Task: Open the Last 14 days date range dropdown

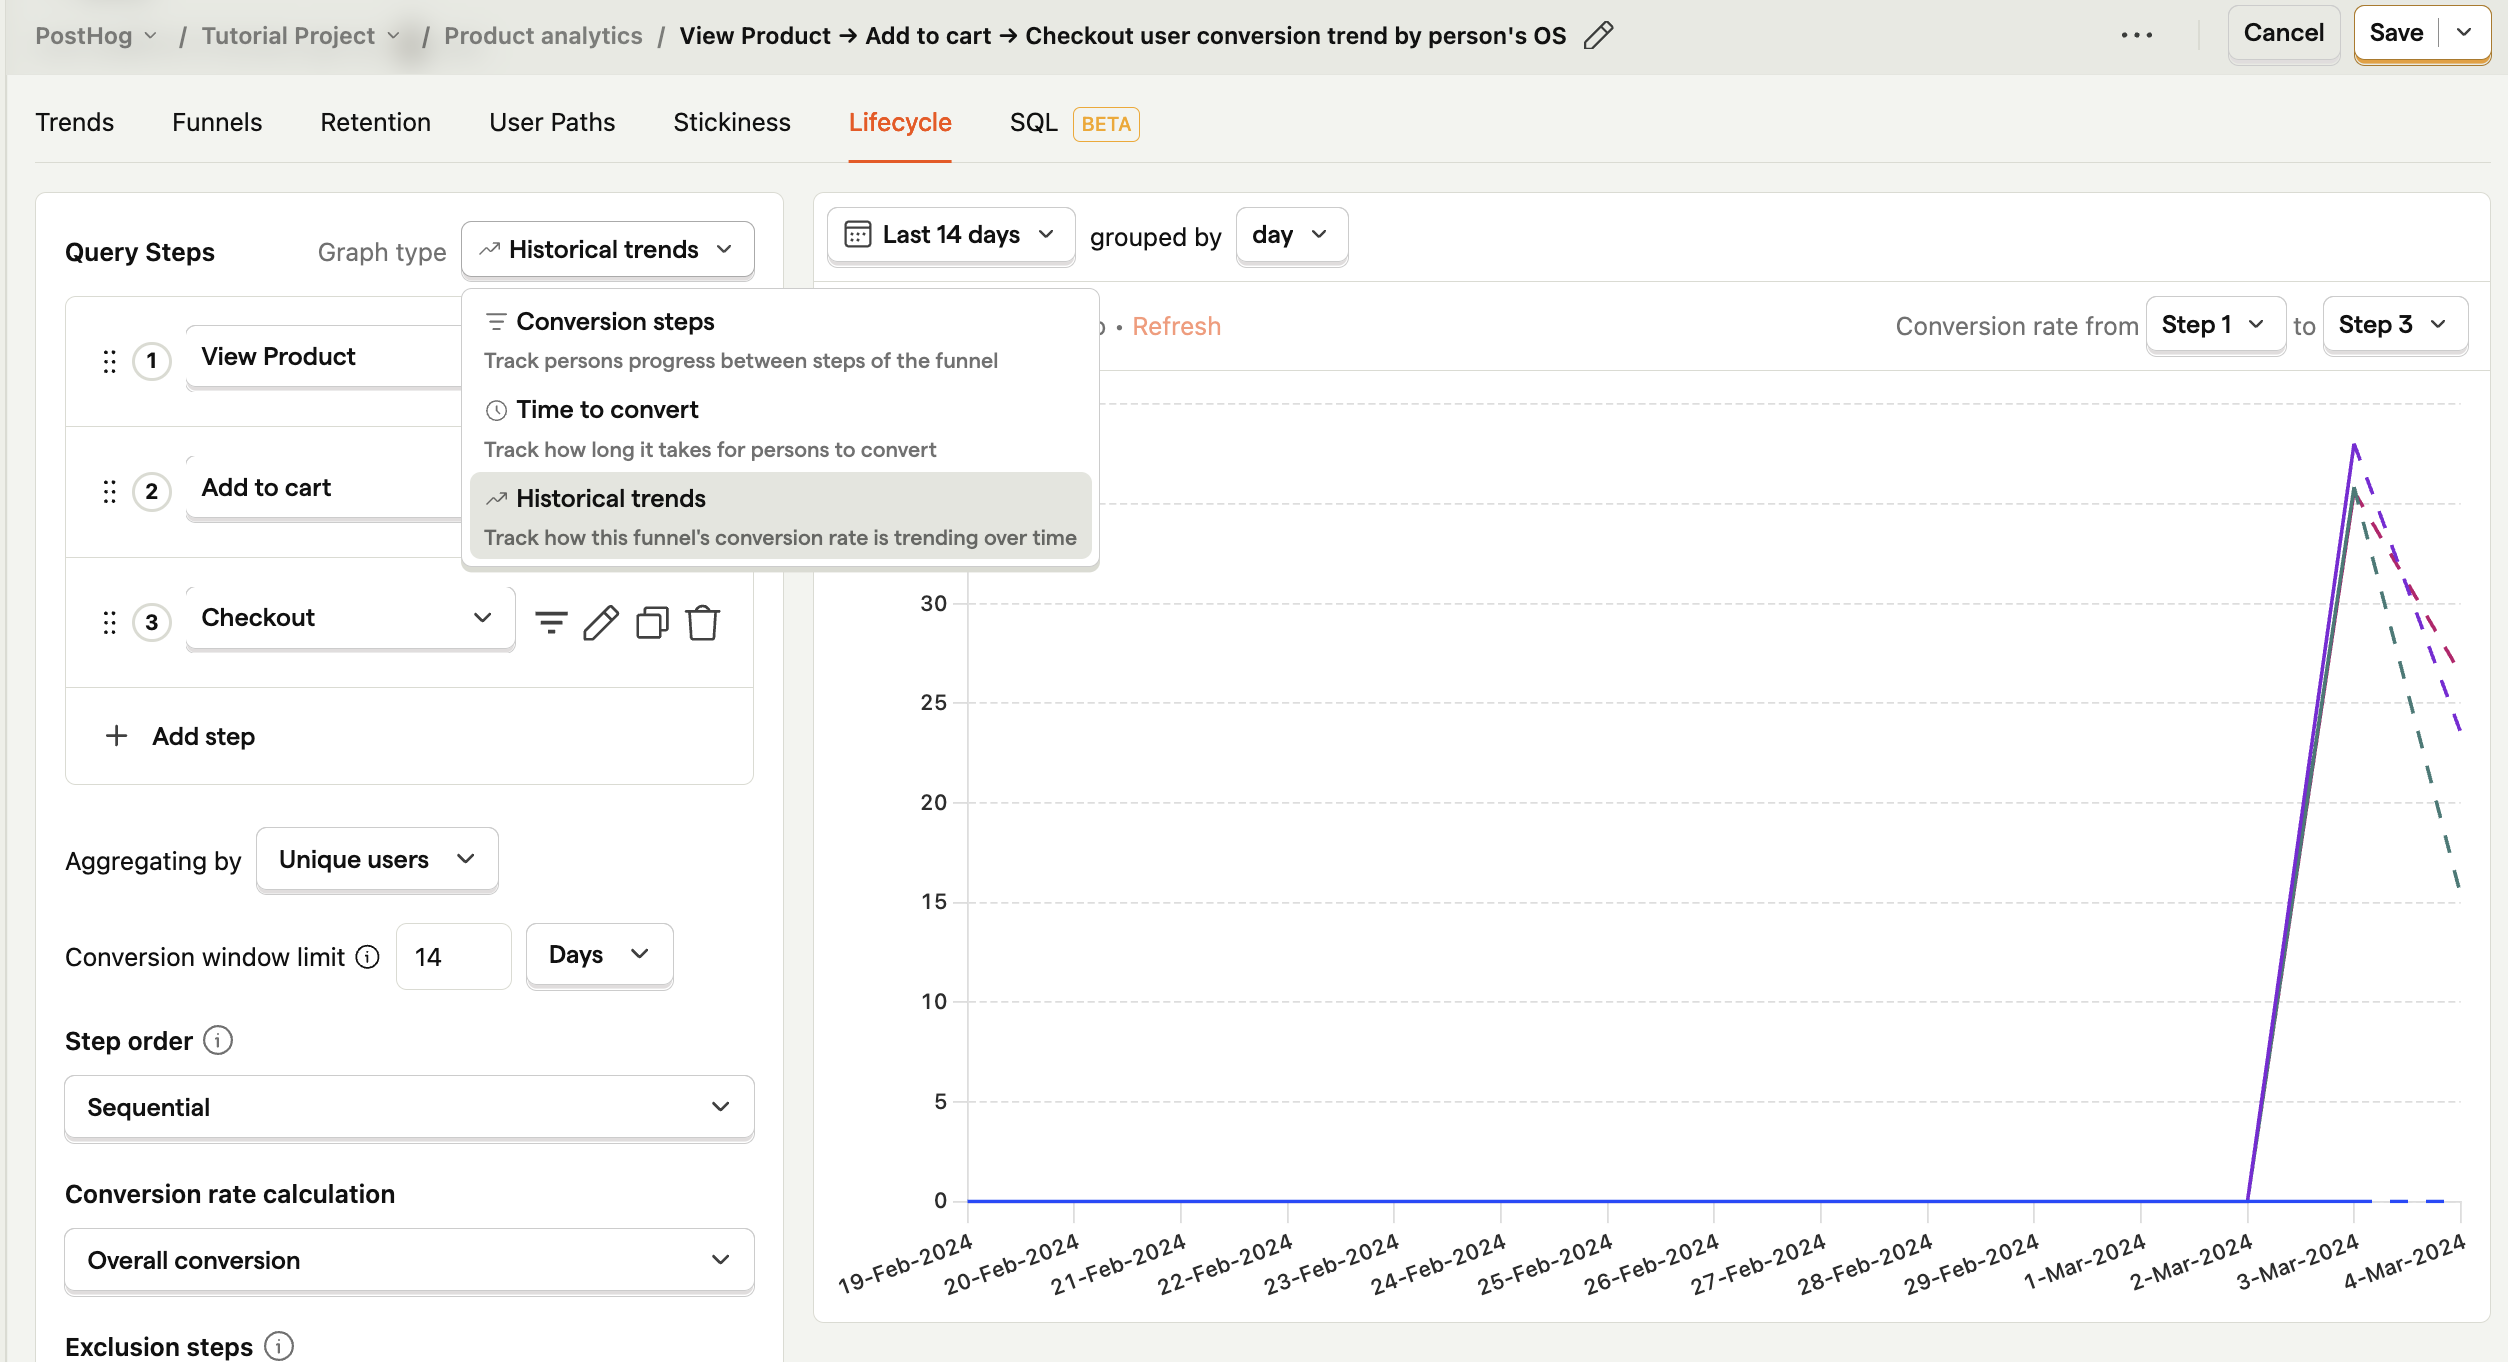Action: point(950,235)
